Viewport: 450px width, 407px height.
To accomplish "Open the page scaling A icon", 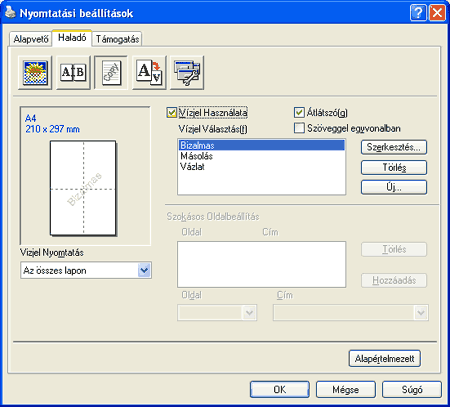I will 149,73.
